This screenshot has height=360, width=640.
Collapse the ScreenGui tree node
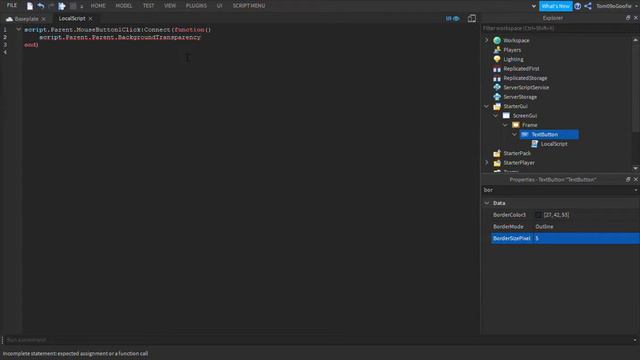[496, 116]
